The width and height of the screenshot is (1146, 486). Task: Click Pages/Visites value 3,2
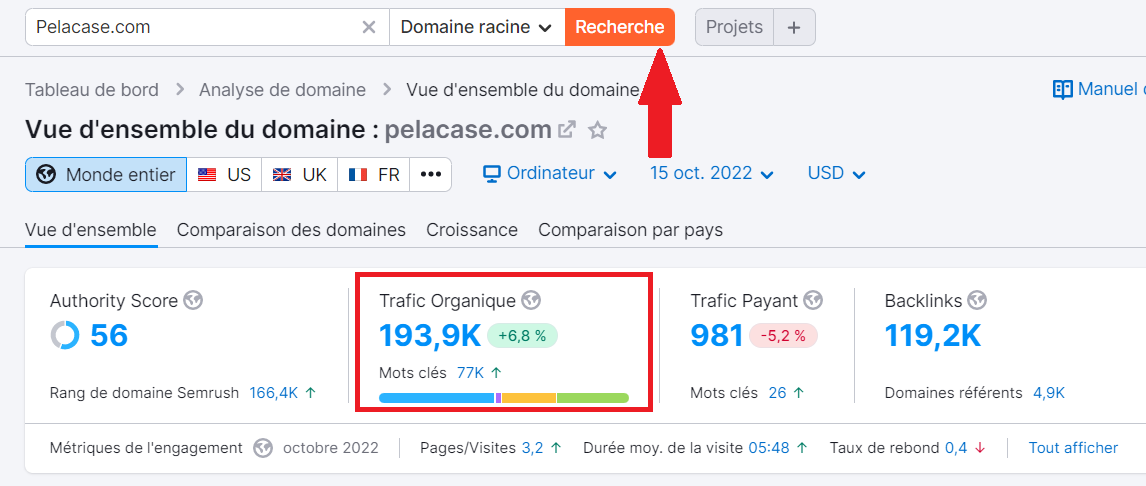532,448
